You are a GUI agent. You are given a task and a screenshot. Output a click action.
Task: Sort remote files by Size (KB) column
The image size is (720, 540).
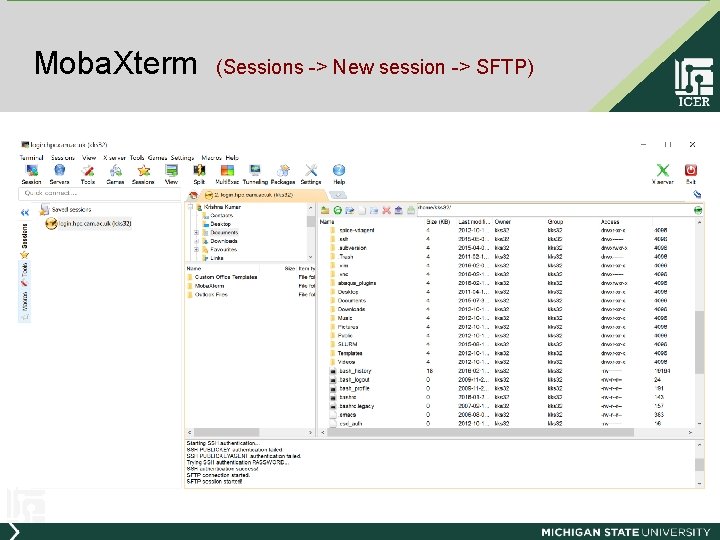[x=438, y=222]
